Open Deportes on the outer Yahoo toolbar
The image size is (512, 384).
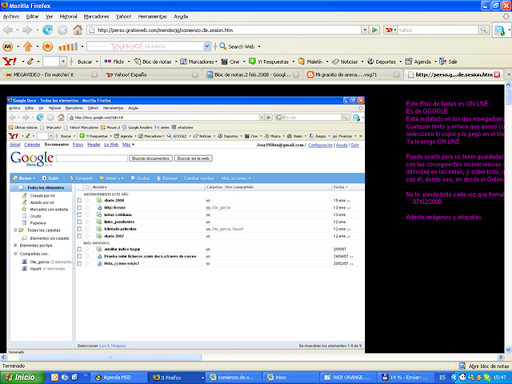[x=382, y=62]
